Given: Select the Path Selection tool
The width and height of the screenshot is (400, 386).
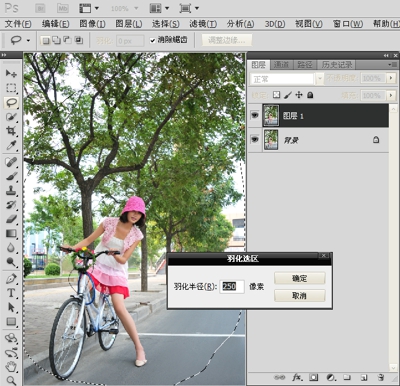Looking at the screenshot, I should (11, 307).
